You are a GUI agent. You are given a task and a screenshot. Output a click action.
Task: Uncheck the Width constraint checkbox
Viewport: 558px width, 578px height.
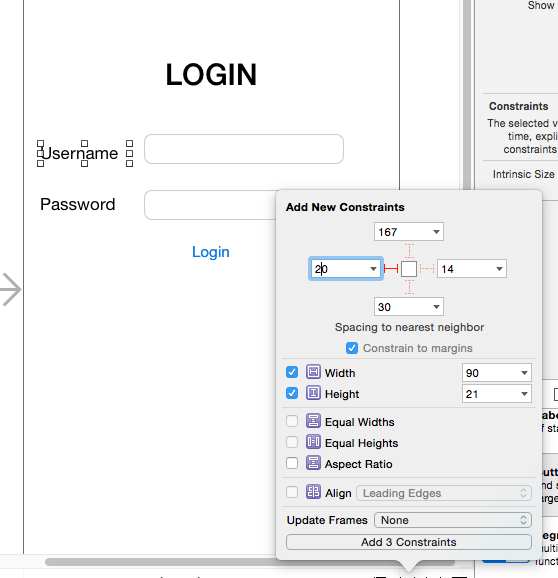292,372
